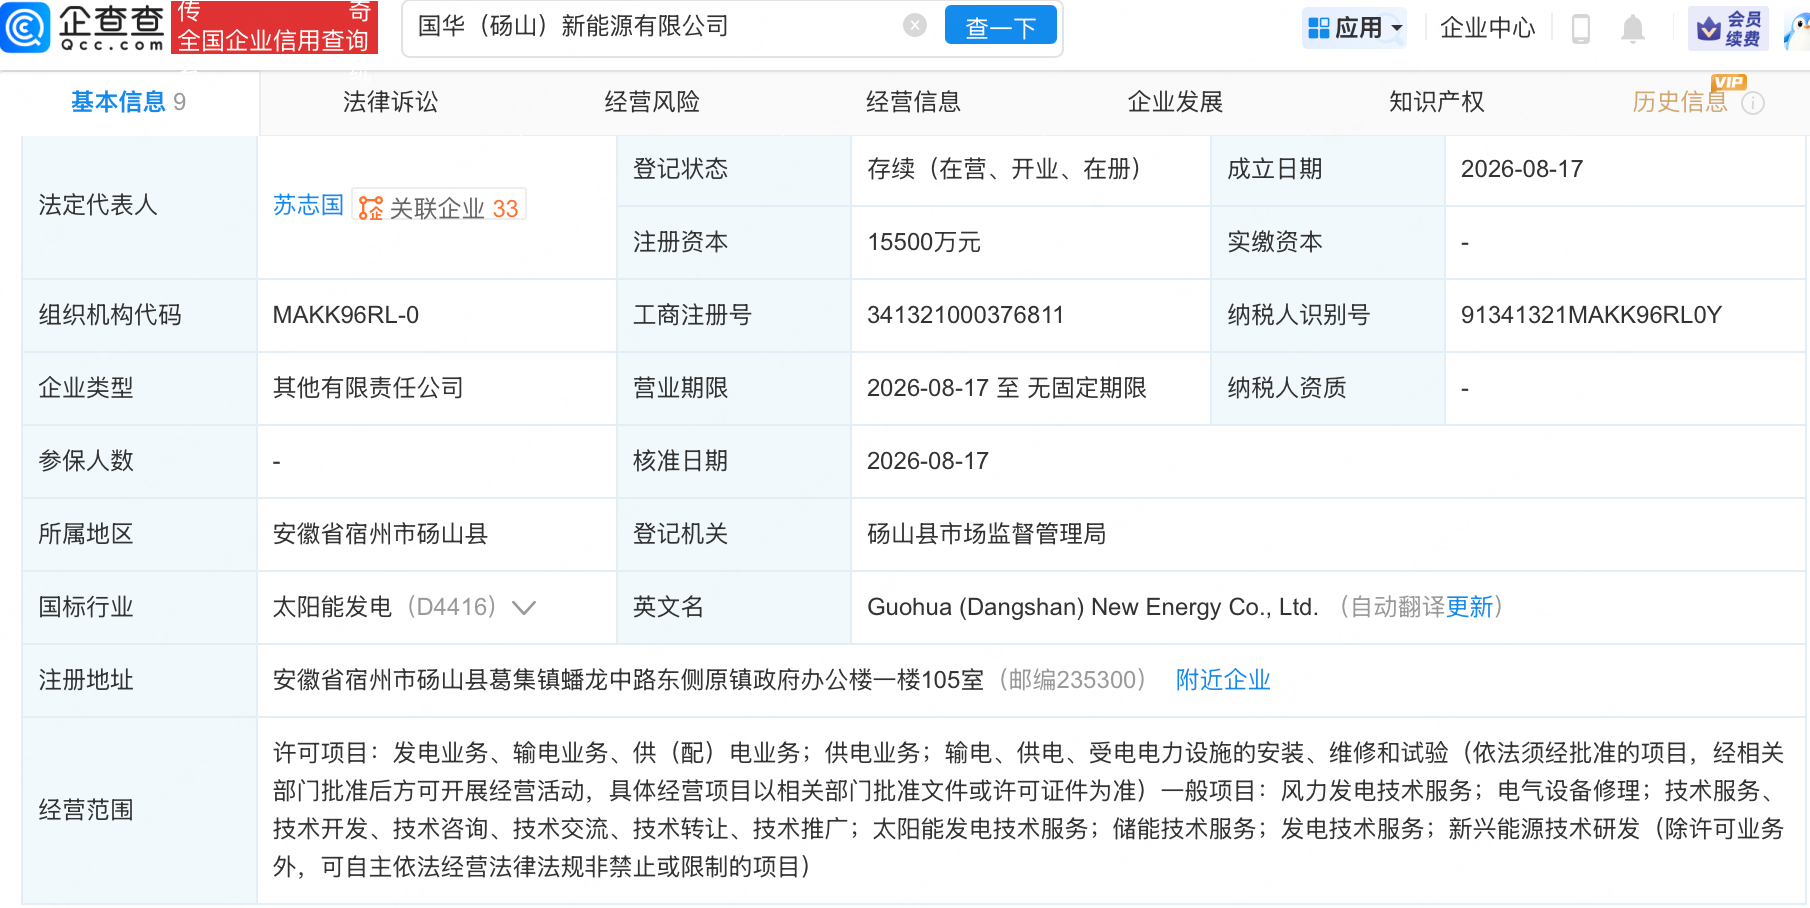The height and width of the screenshot is (908, 1810).
Task: Click 更新 in the auto-translation note
Action: point(1469,607)
